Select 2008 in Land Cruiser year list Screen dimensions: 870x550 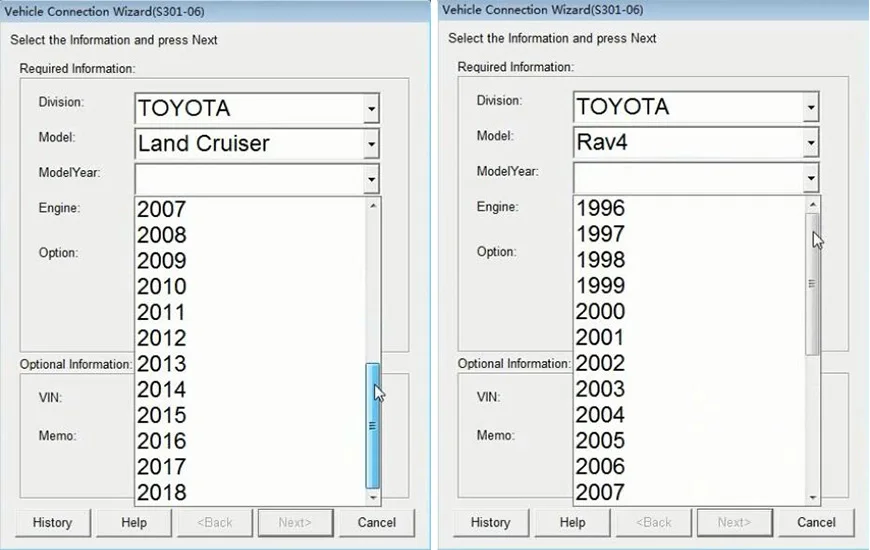click(250, 235)
